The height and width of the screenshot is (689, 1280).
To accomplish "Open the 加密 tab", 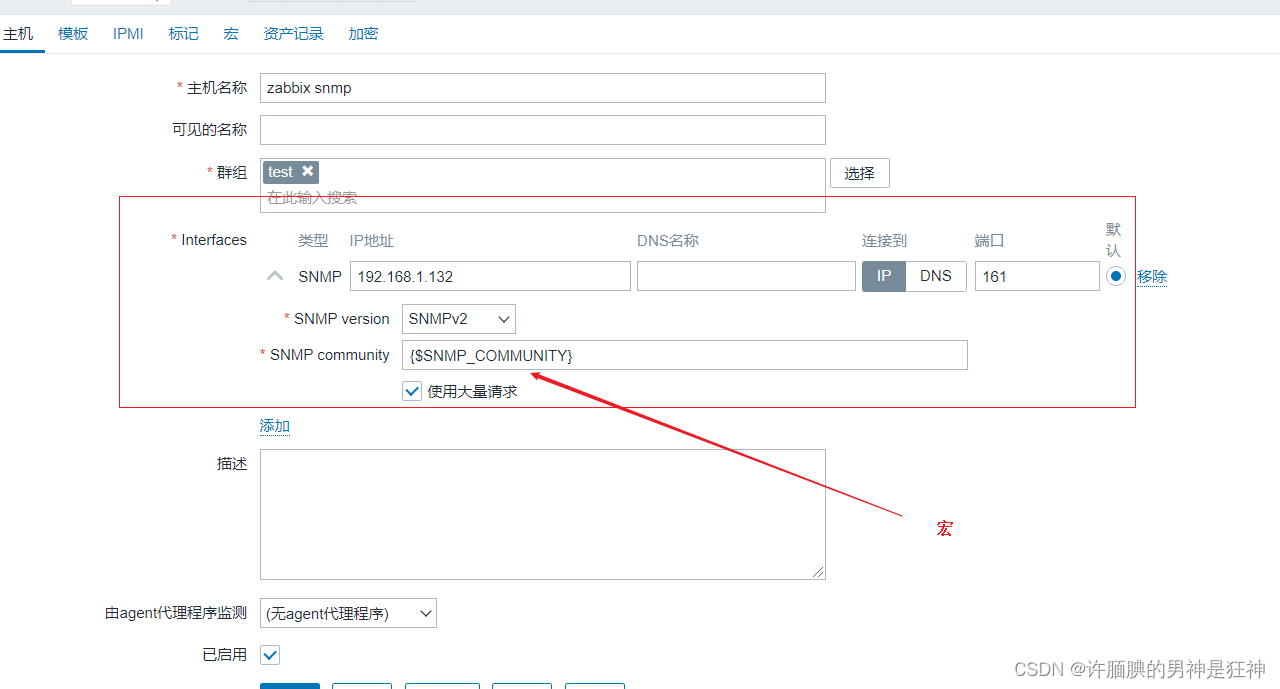I will pos(363,34).
